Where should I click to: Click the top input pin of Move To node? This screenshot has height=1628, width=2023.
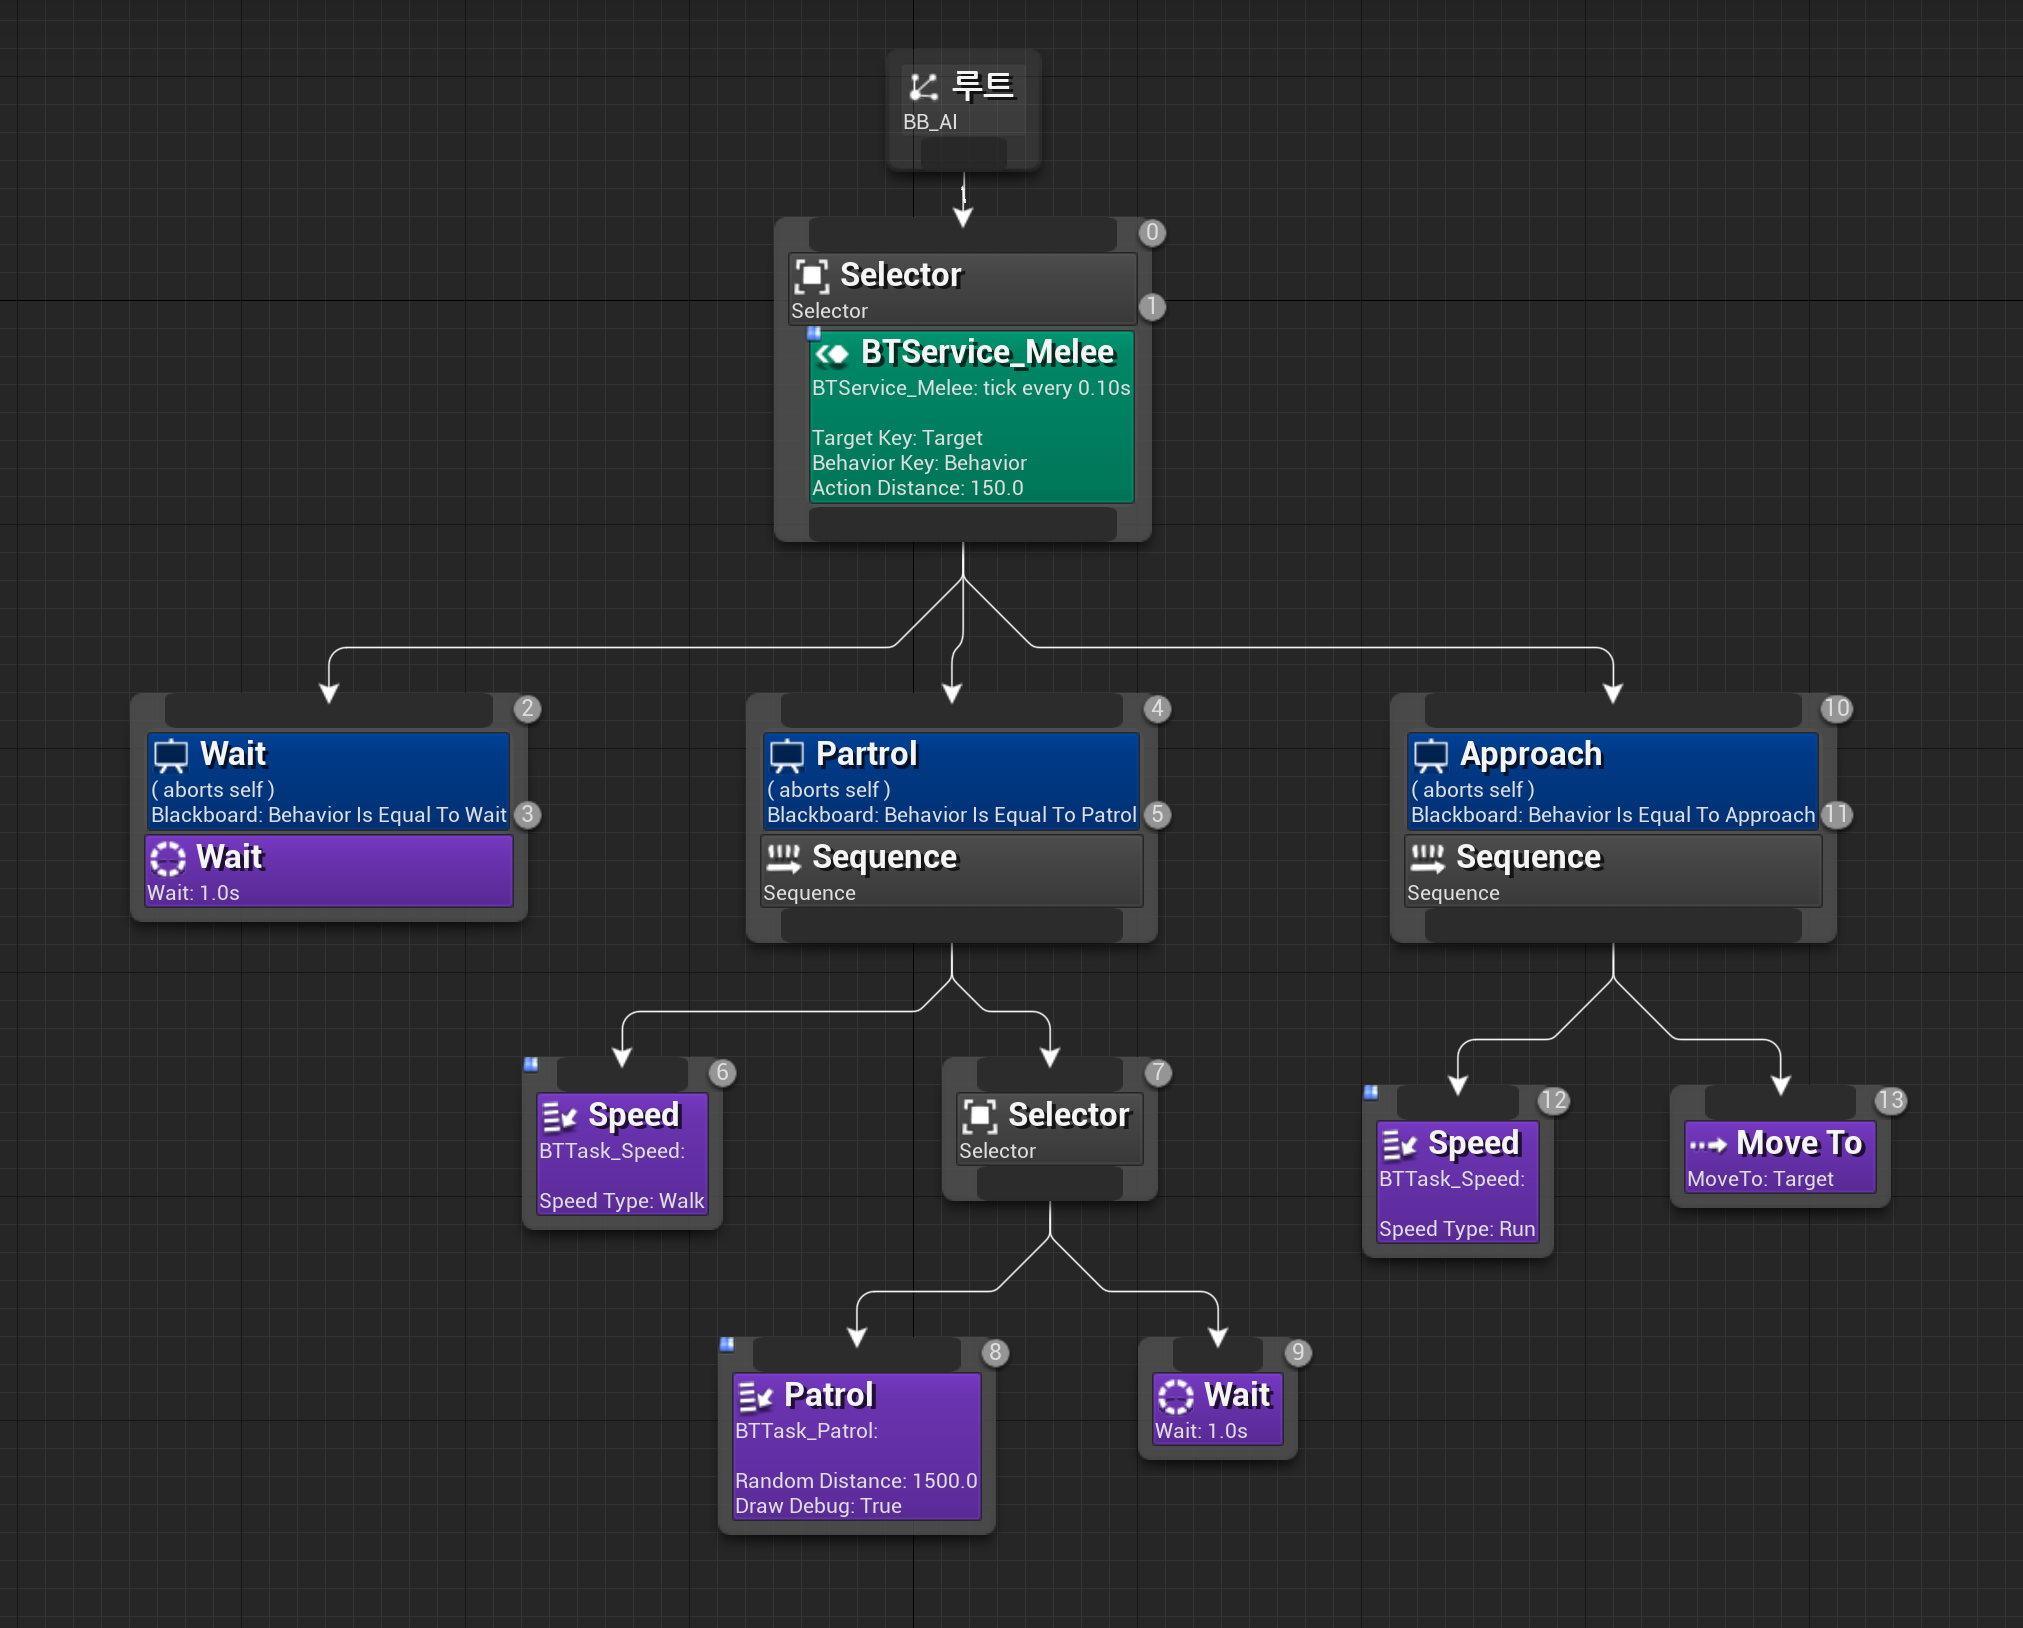(x=1779, y=1101)
